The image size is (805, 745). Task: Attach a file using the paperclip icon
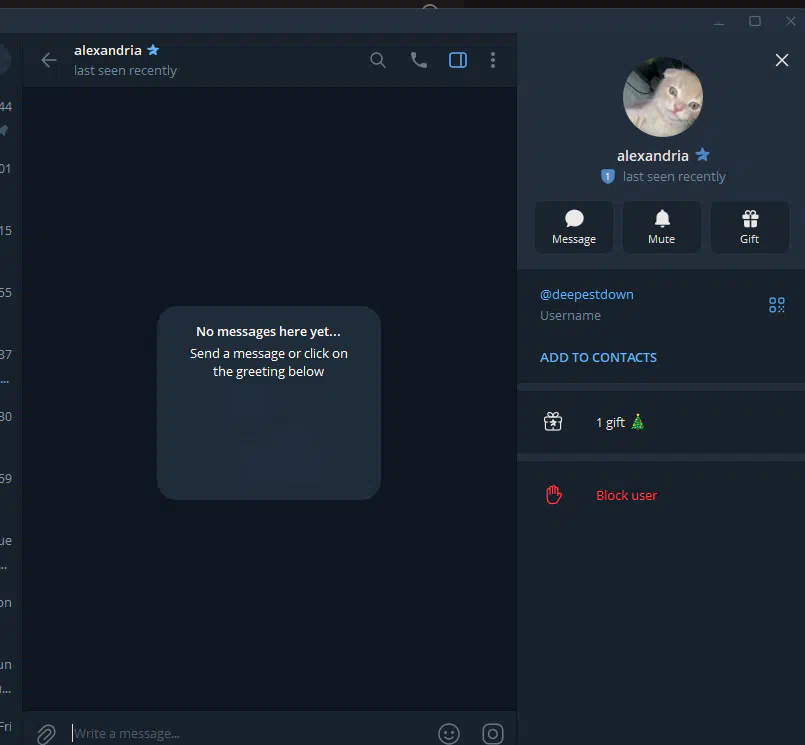click(x=46, y=734)
